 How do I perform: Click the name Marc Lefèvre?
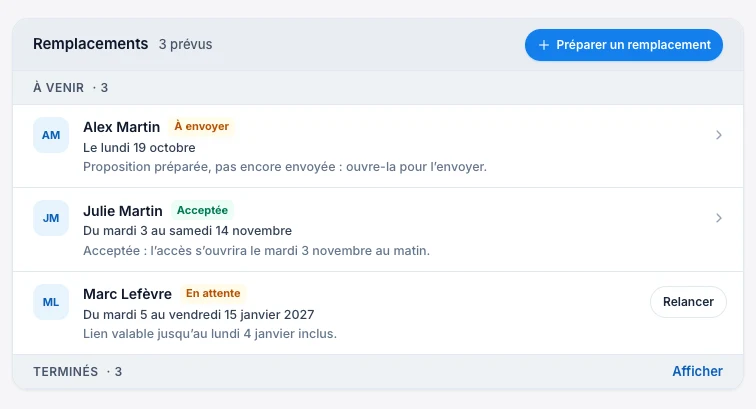pyautogui.click(x=127, y=294)
